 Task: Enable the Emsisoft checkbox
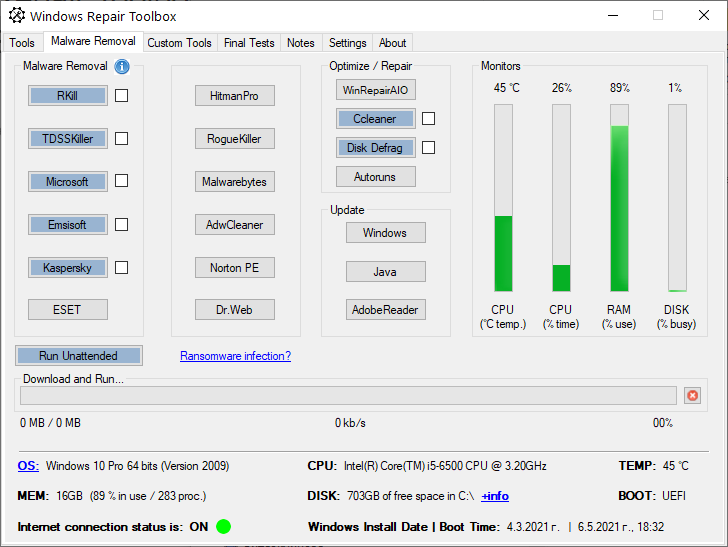122,224
